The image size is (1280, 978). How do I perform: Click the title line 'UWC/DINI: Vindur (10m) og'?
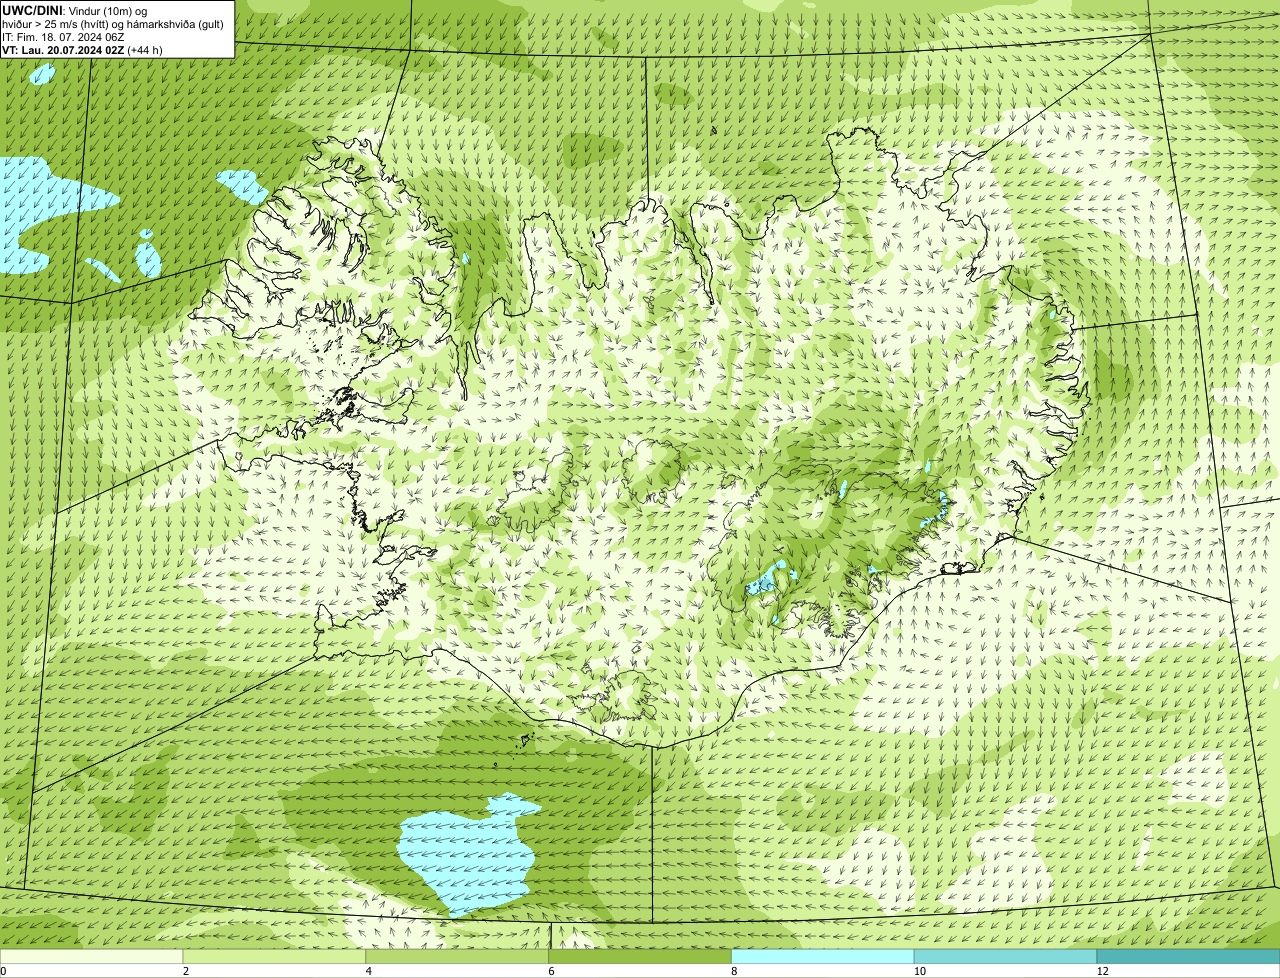[76, 10]
